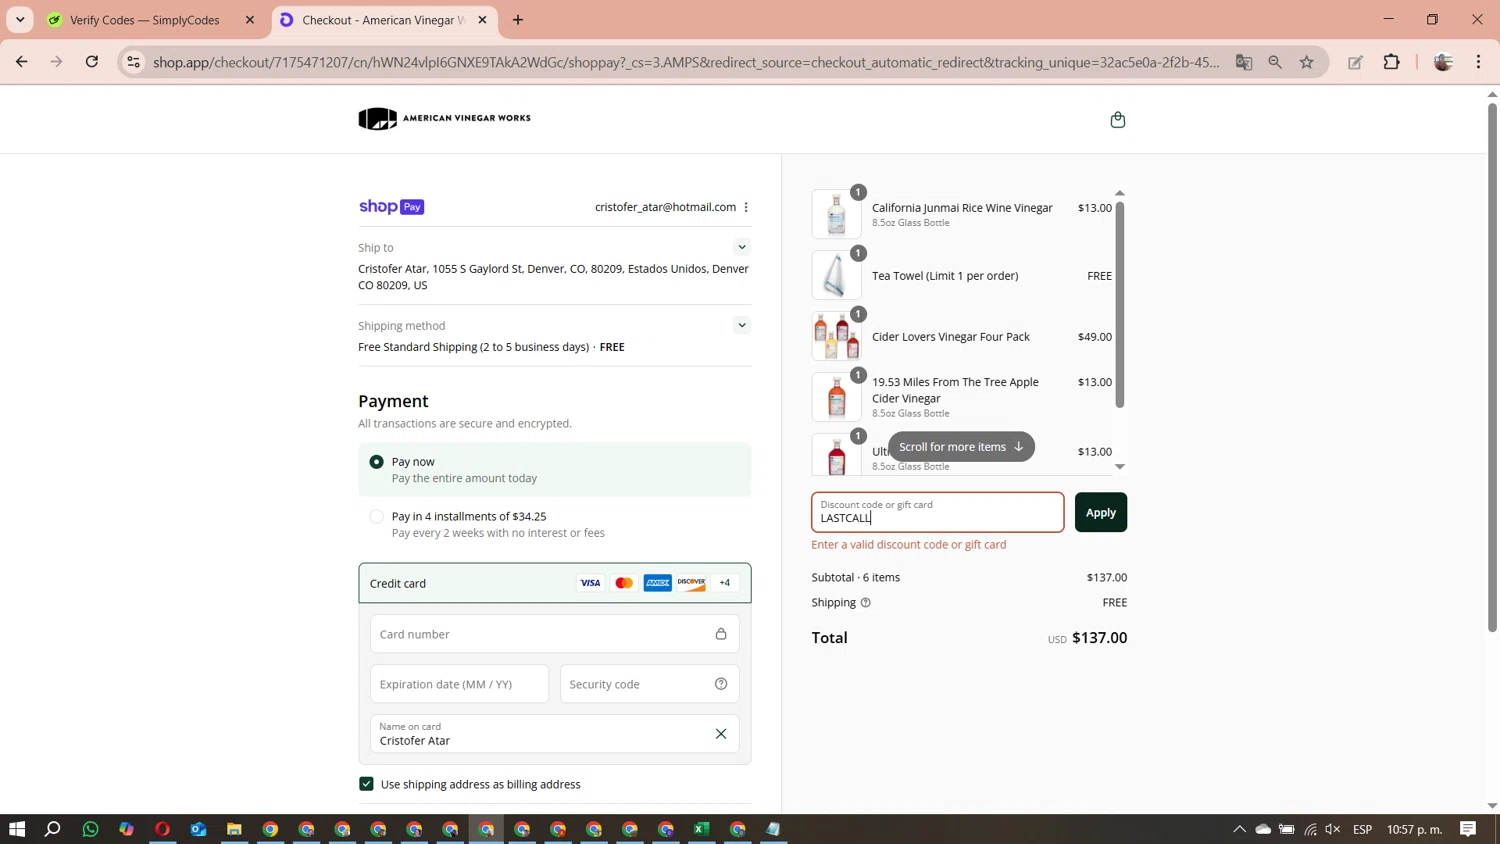
Task: Close the Verify Codes tab
Action: point(250,20)
